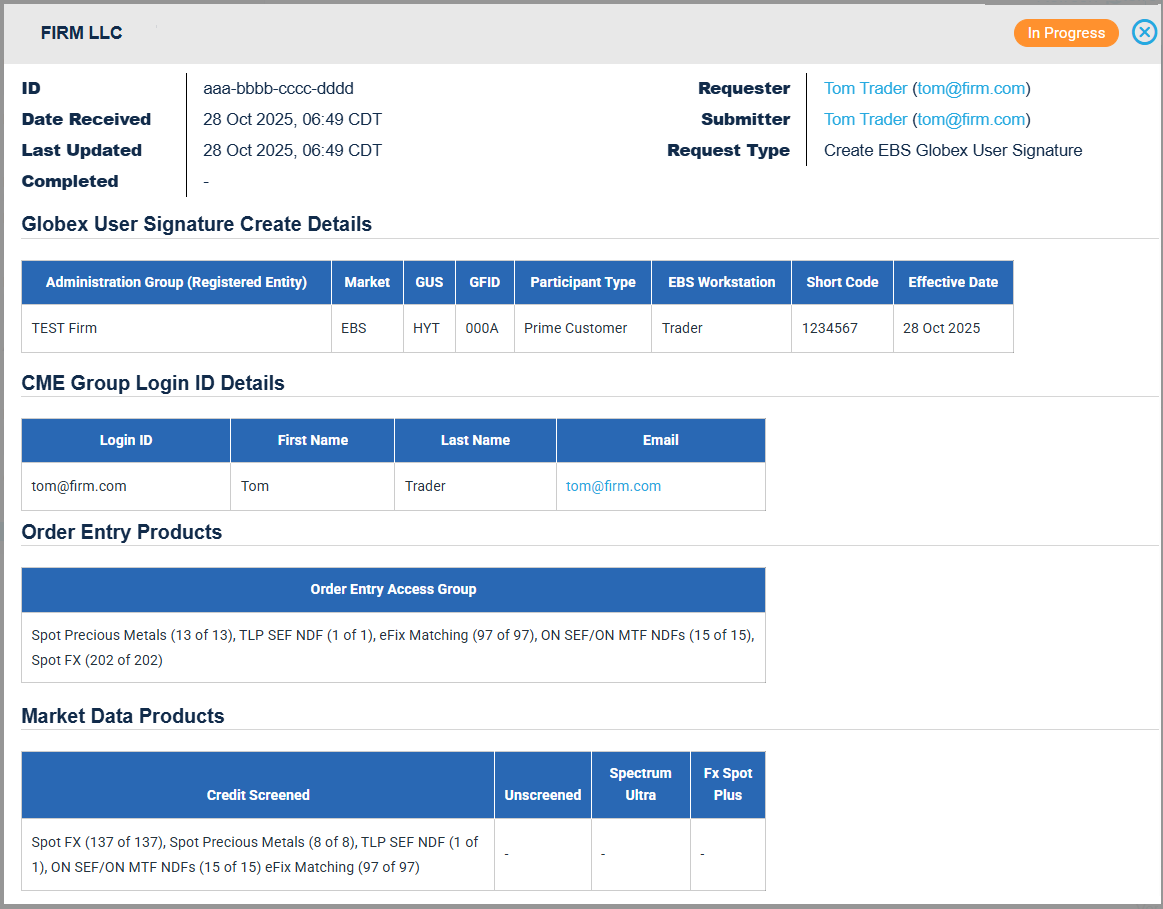The height and width of the screenshot is (909, 1163).
Task: Click the Submitter's tom@firm.com email link
Action: [971, 120]
